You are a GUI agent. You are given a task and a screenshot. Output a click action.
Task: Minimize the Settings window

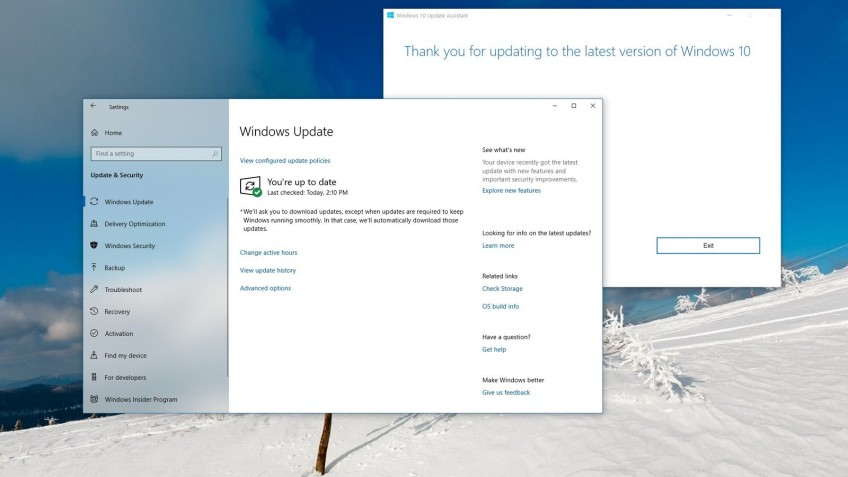pos(555,105)
